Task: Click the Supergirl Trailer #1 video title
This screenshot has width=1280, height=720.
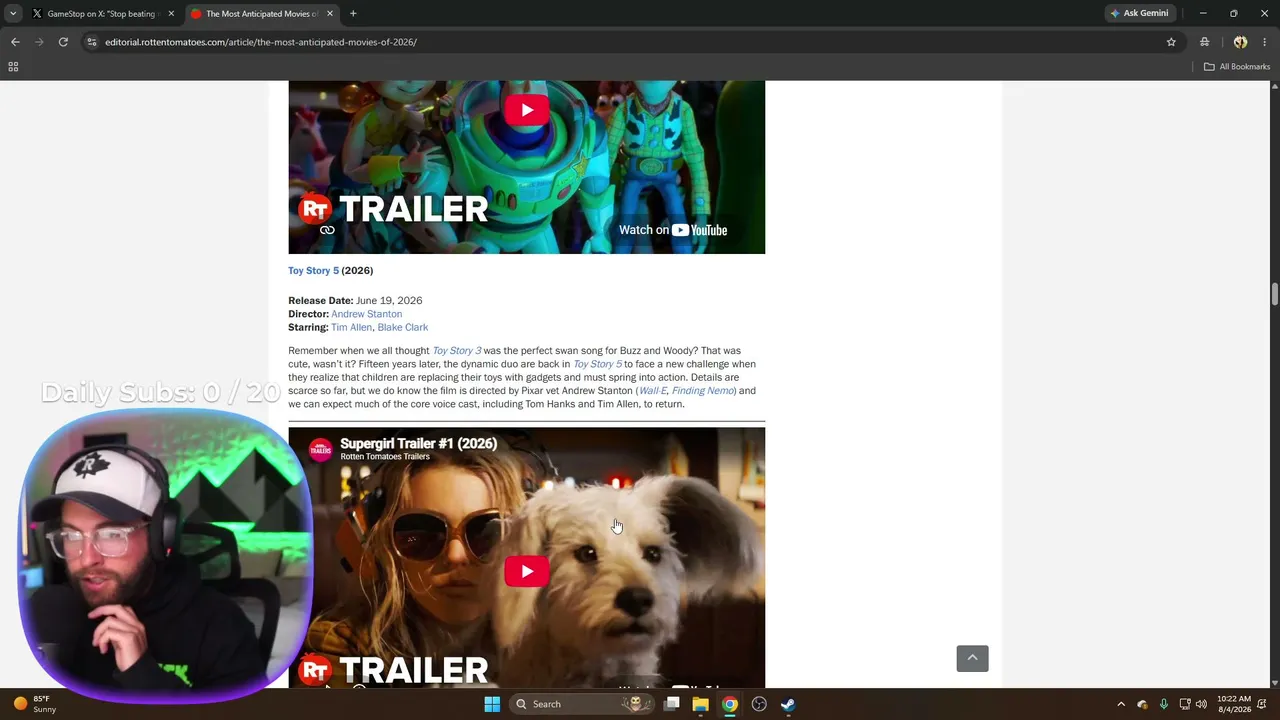Action: click(x=418, y=444)
